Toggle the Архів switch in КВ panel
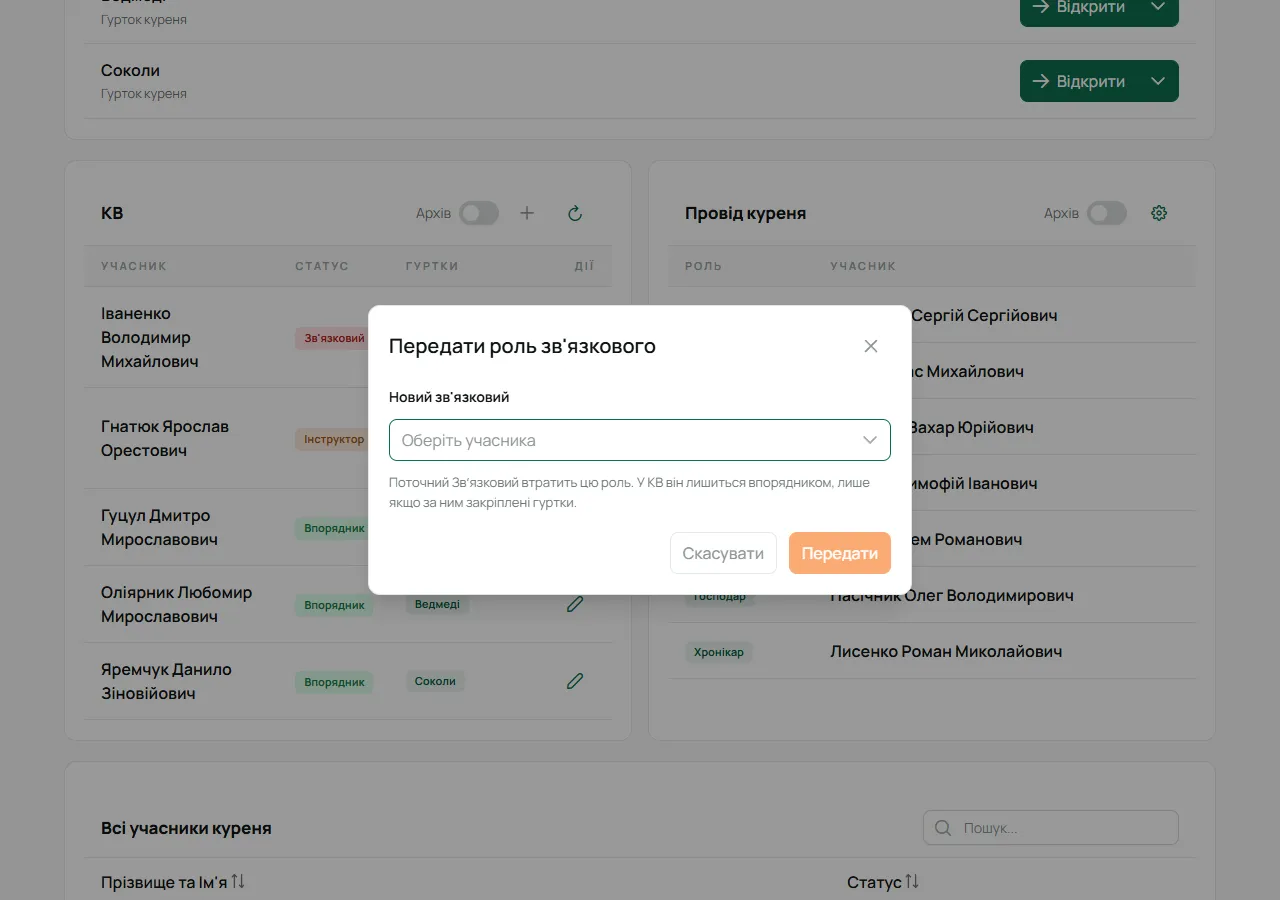 pos(479,213)
